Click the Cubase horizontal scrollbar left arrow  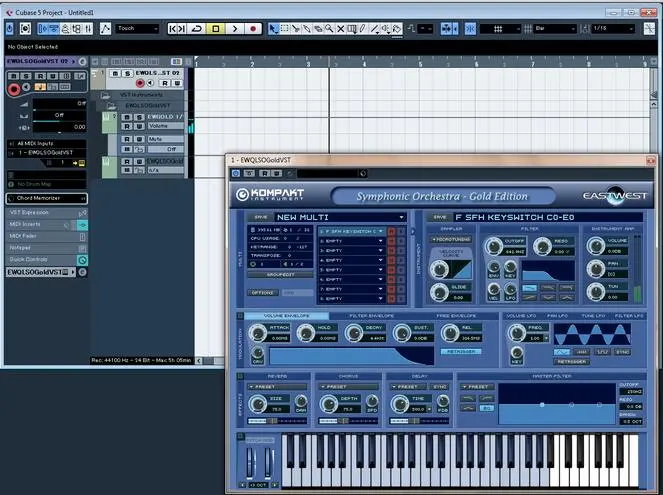click(x=198, y=361)
